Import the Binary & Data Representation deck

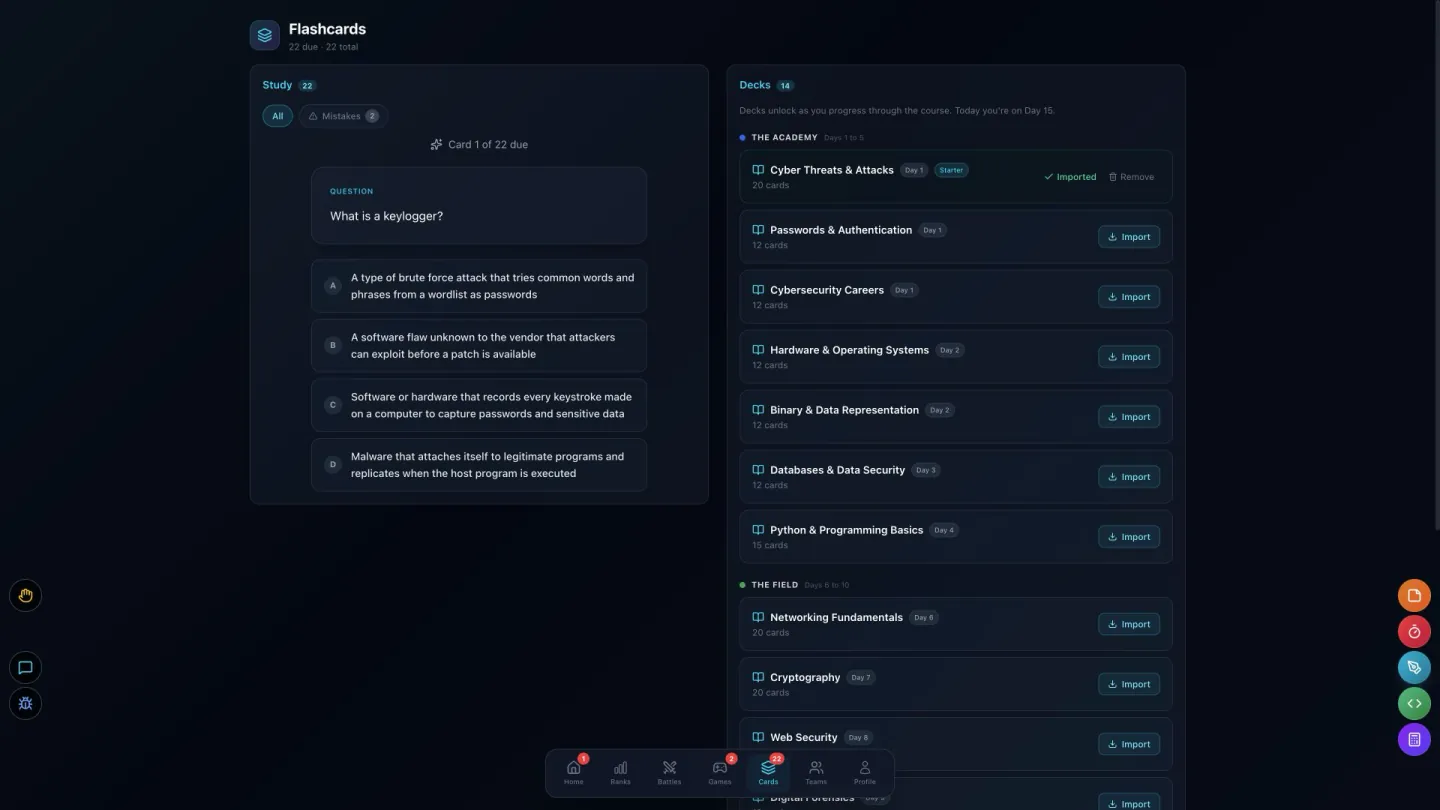tap(1129, 417)
